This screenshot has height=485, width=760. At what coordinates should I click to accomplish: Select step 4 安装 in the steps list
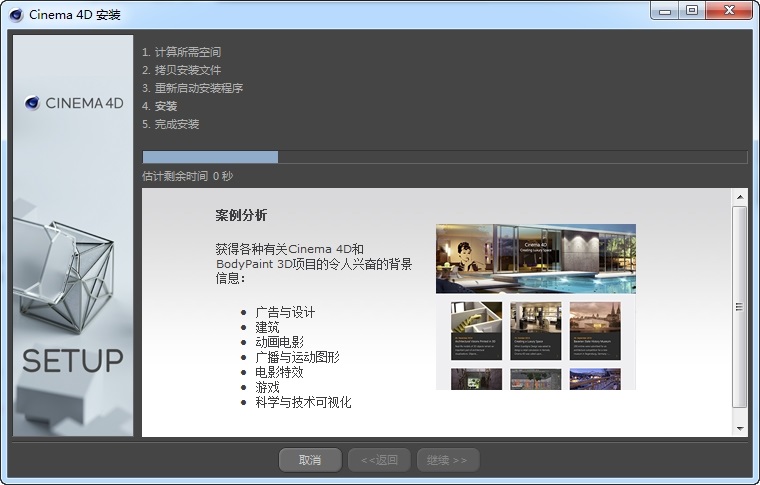click(x=160, y=106)
